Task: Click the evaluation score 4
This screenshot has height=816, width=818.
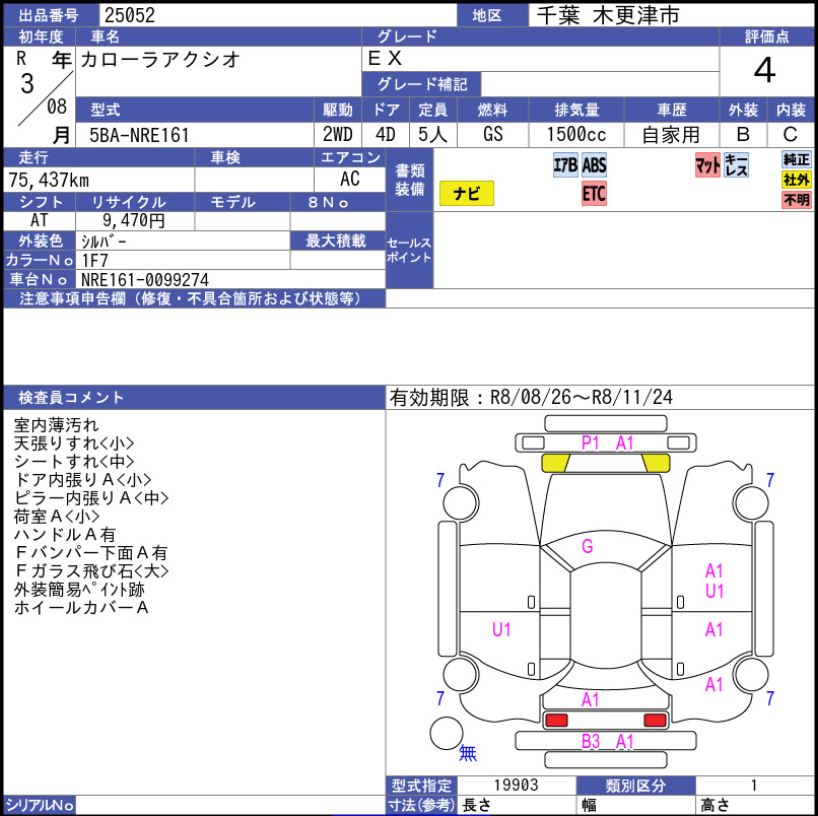Action: click(x=764, y=70)
